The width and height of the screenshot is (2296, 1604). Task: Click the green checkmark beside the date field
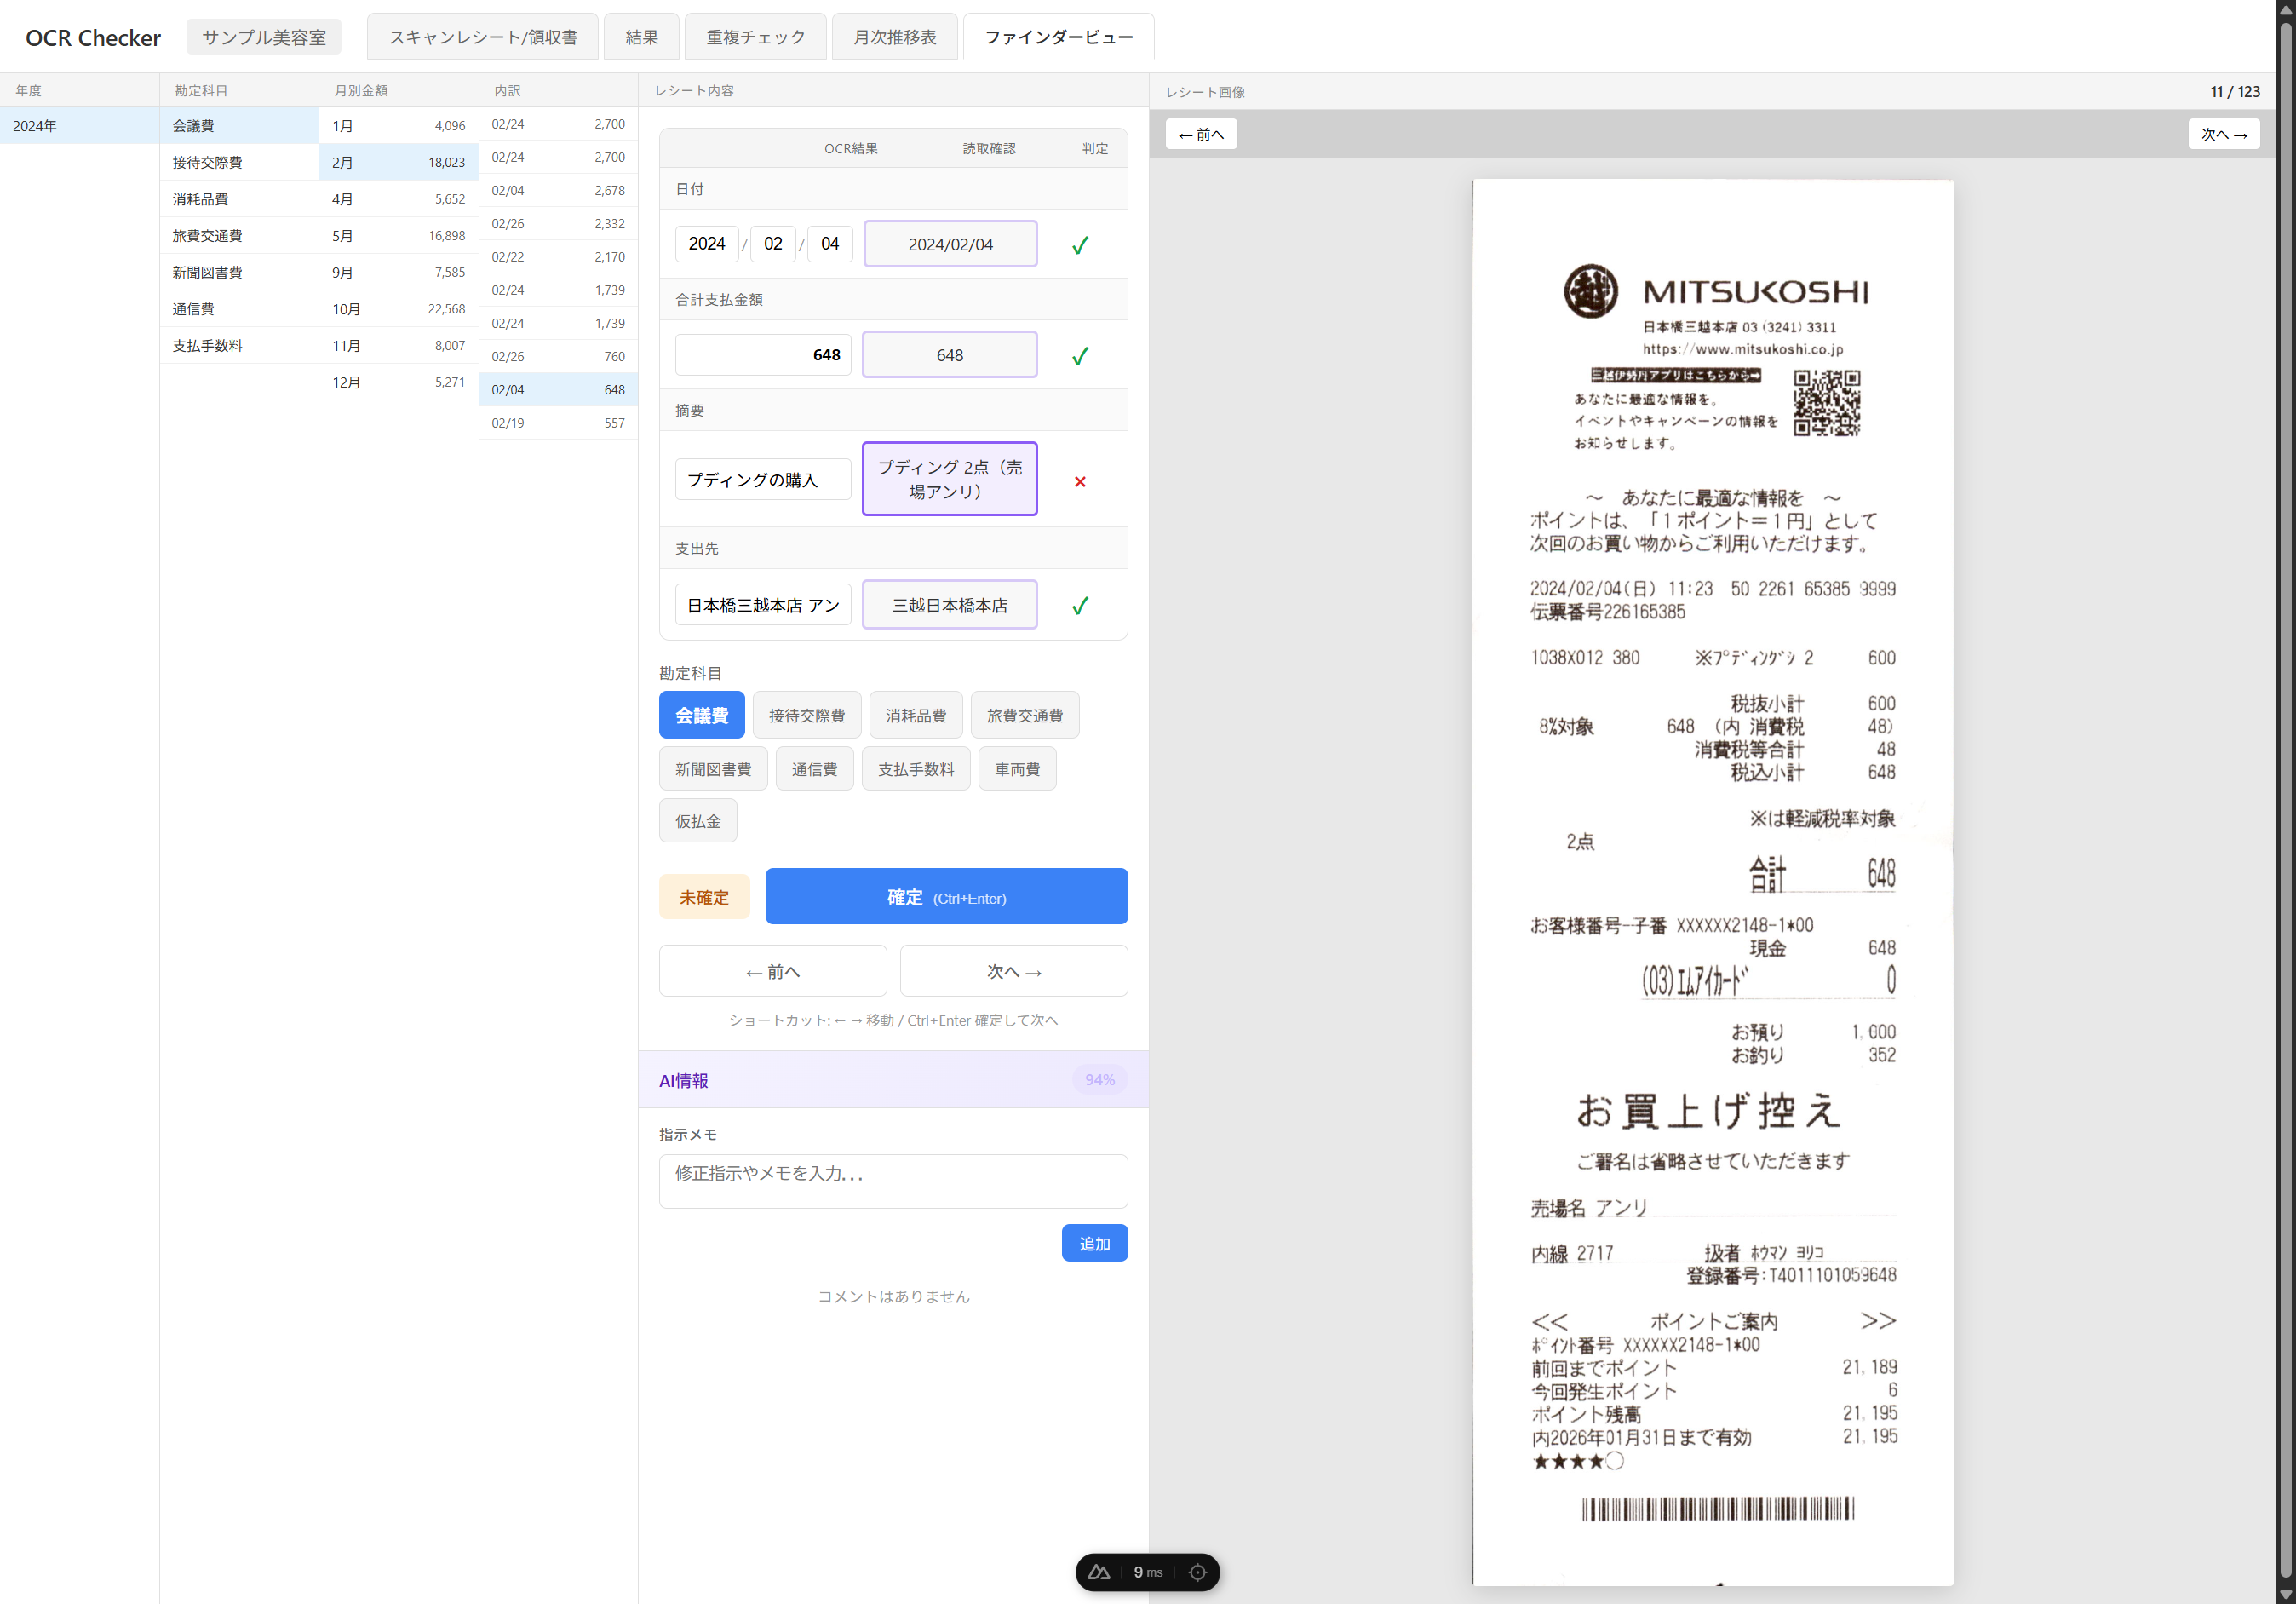[1079, 245]
